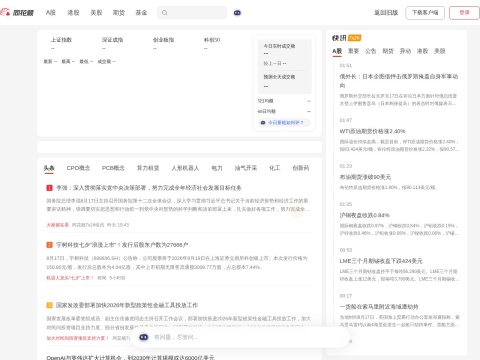Open the 沪铜夜盘收跌0.84% flash news
The height and width of the screenshot is (360, 480).
coord(365,215)
